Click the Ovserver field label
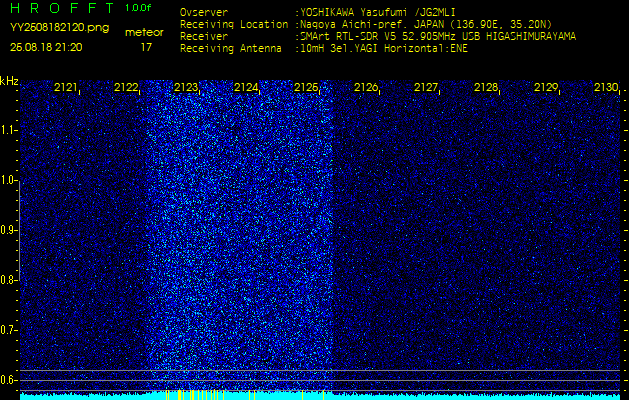This screenshot has height=400, width=629. (204, 12)
